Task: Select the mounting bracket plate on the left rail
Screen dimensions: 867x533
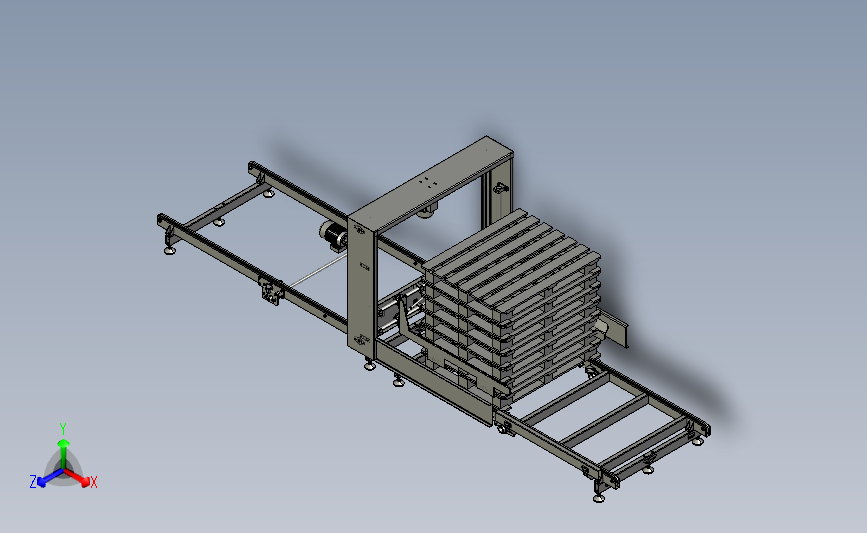Action: [271, 291]
